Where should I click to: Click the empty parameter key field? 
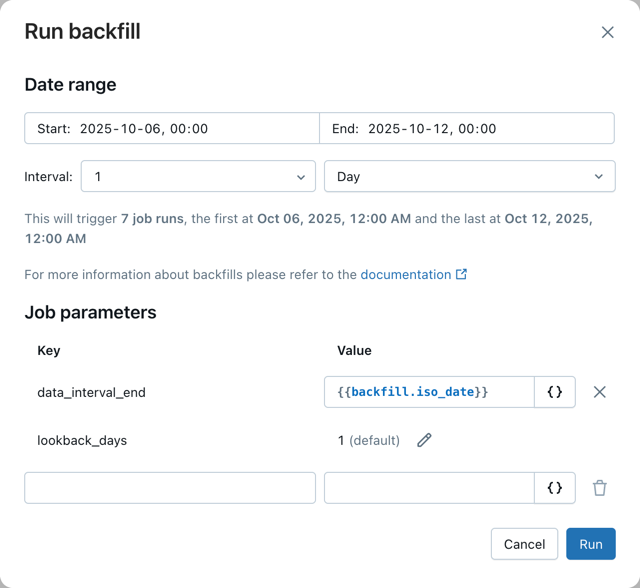click(170, 488)
